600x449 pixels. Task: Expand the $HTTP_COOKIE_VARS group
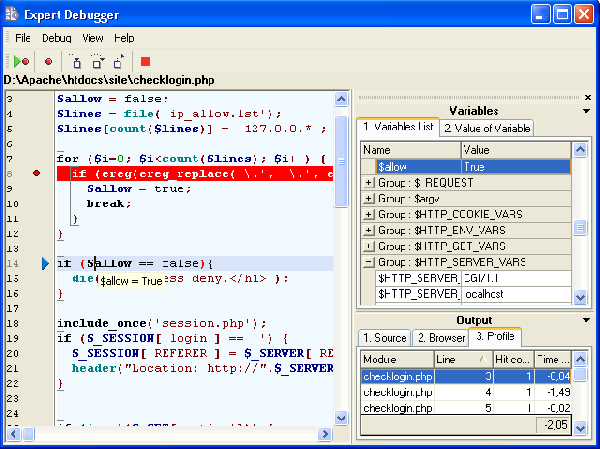click(x=369, y=215)
